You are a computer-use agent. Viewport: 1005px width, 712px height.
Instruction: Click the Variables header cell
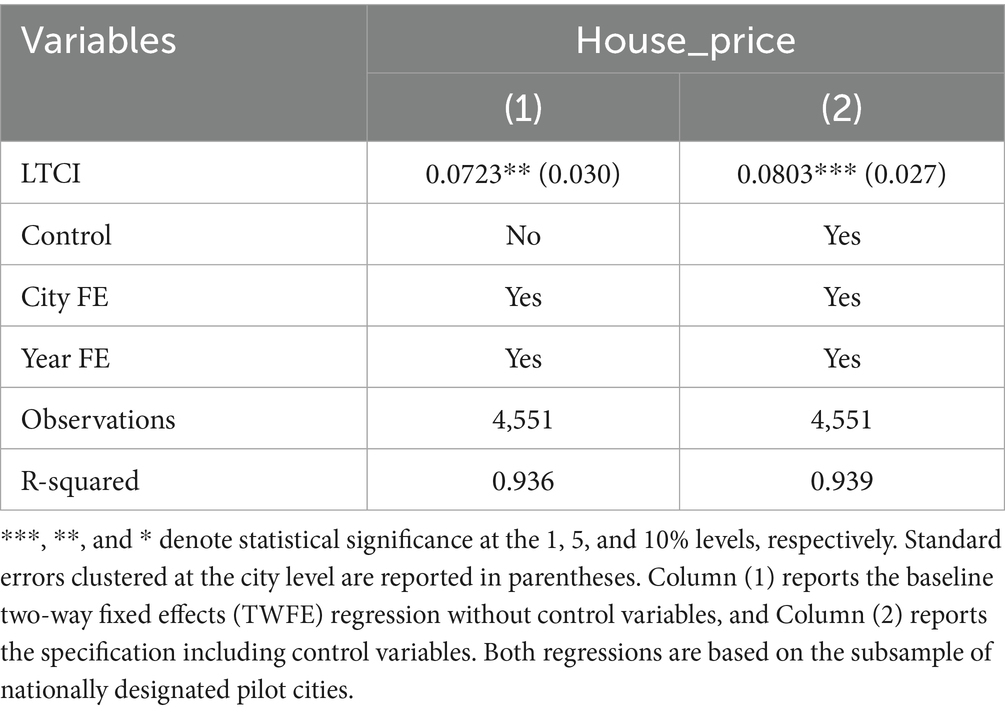(x=98, y=41)
